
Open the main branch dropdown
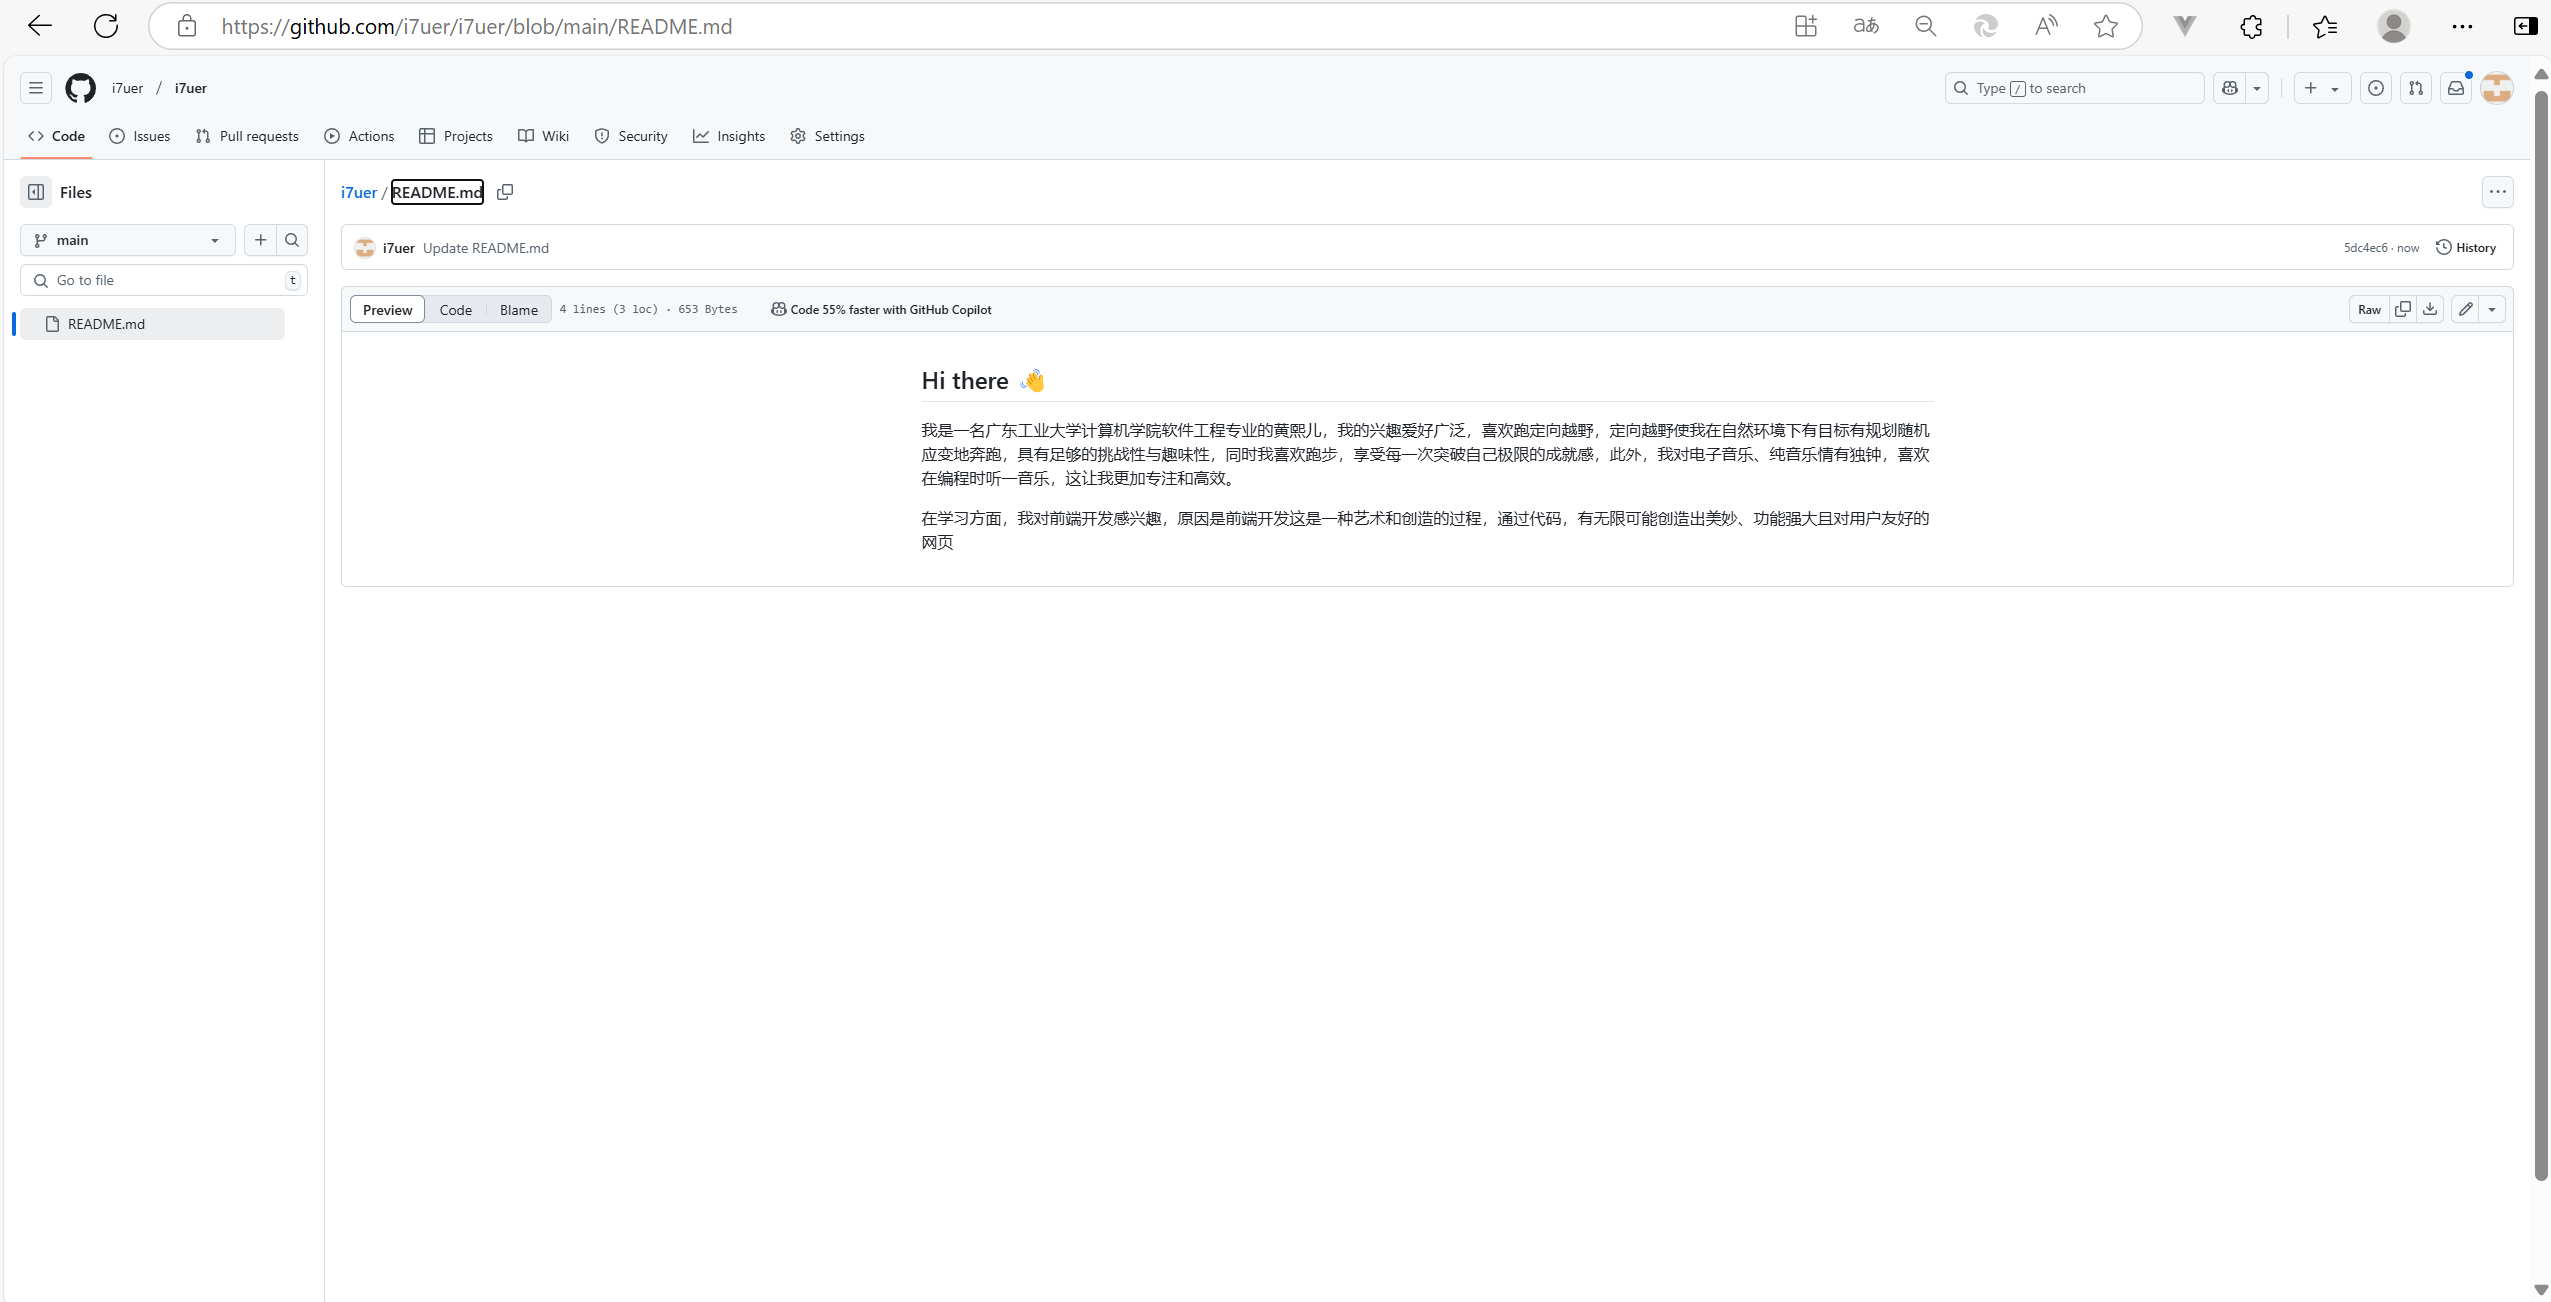tap(127, 240)
